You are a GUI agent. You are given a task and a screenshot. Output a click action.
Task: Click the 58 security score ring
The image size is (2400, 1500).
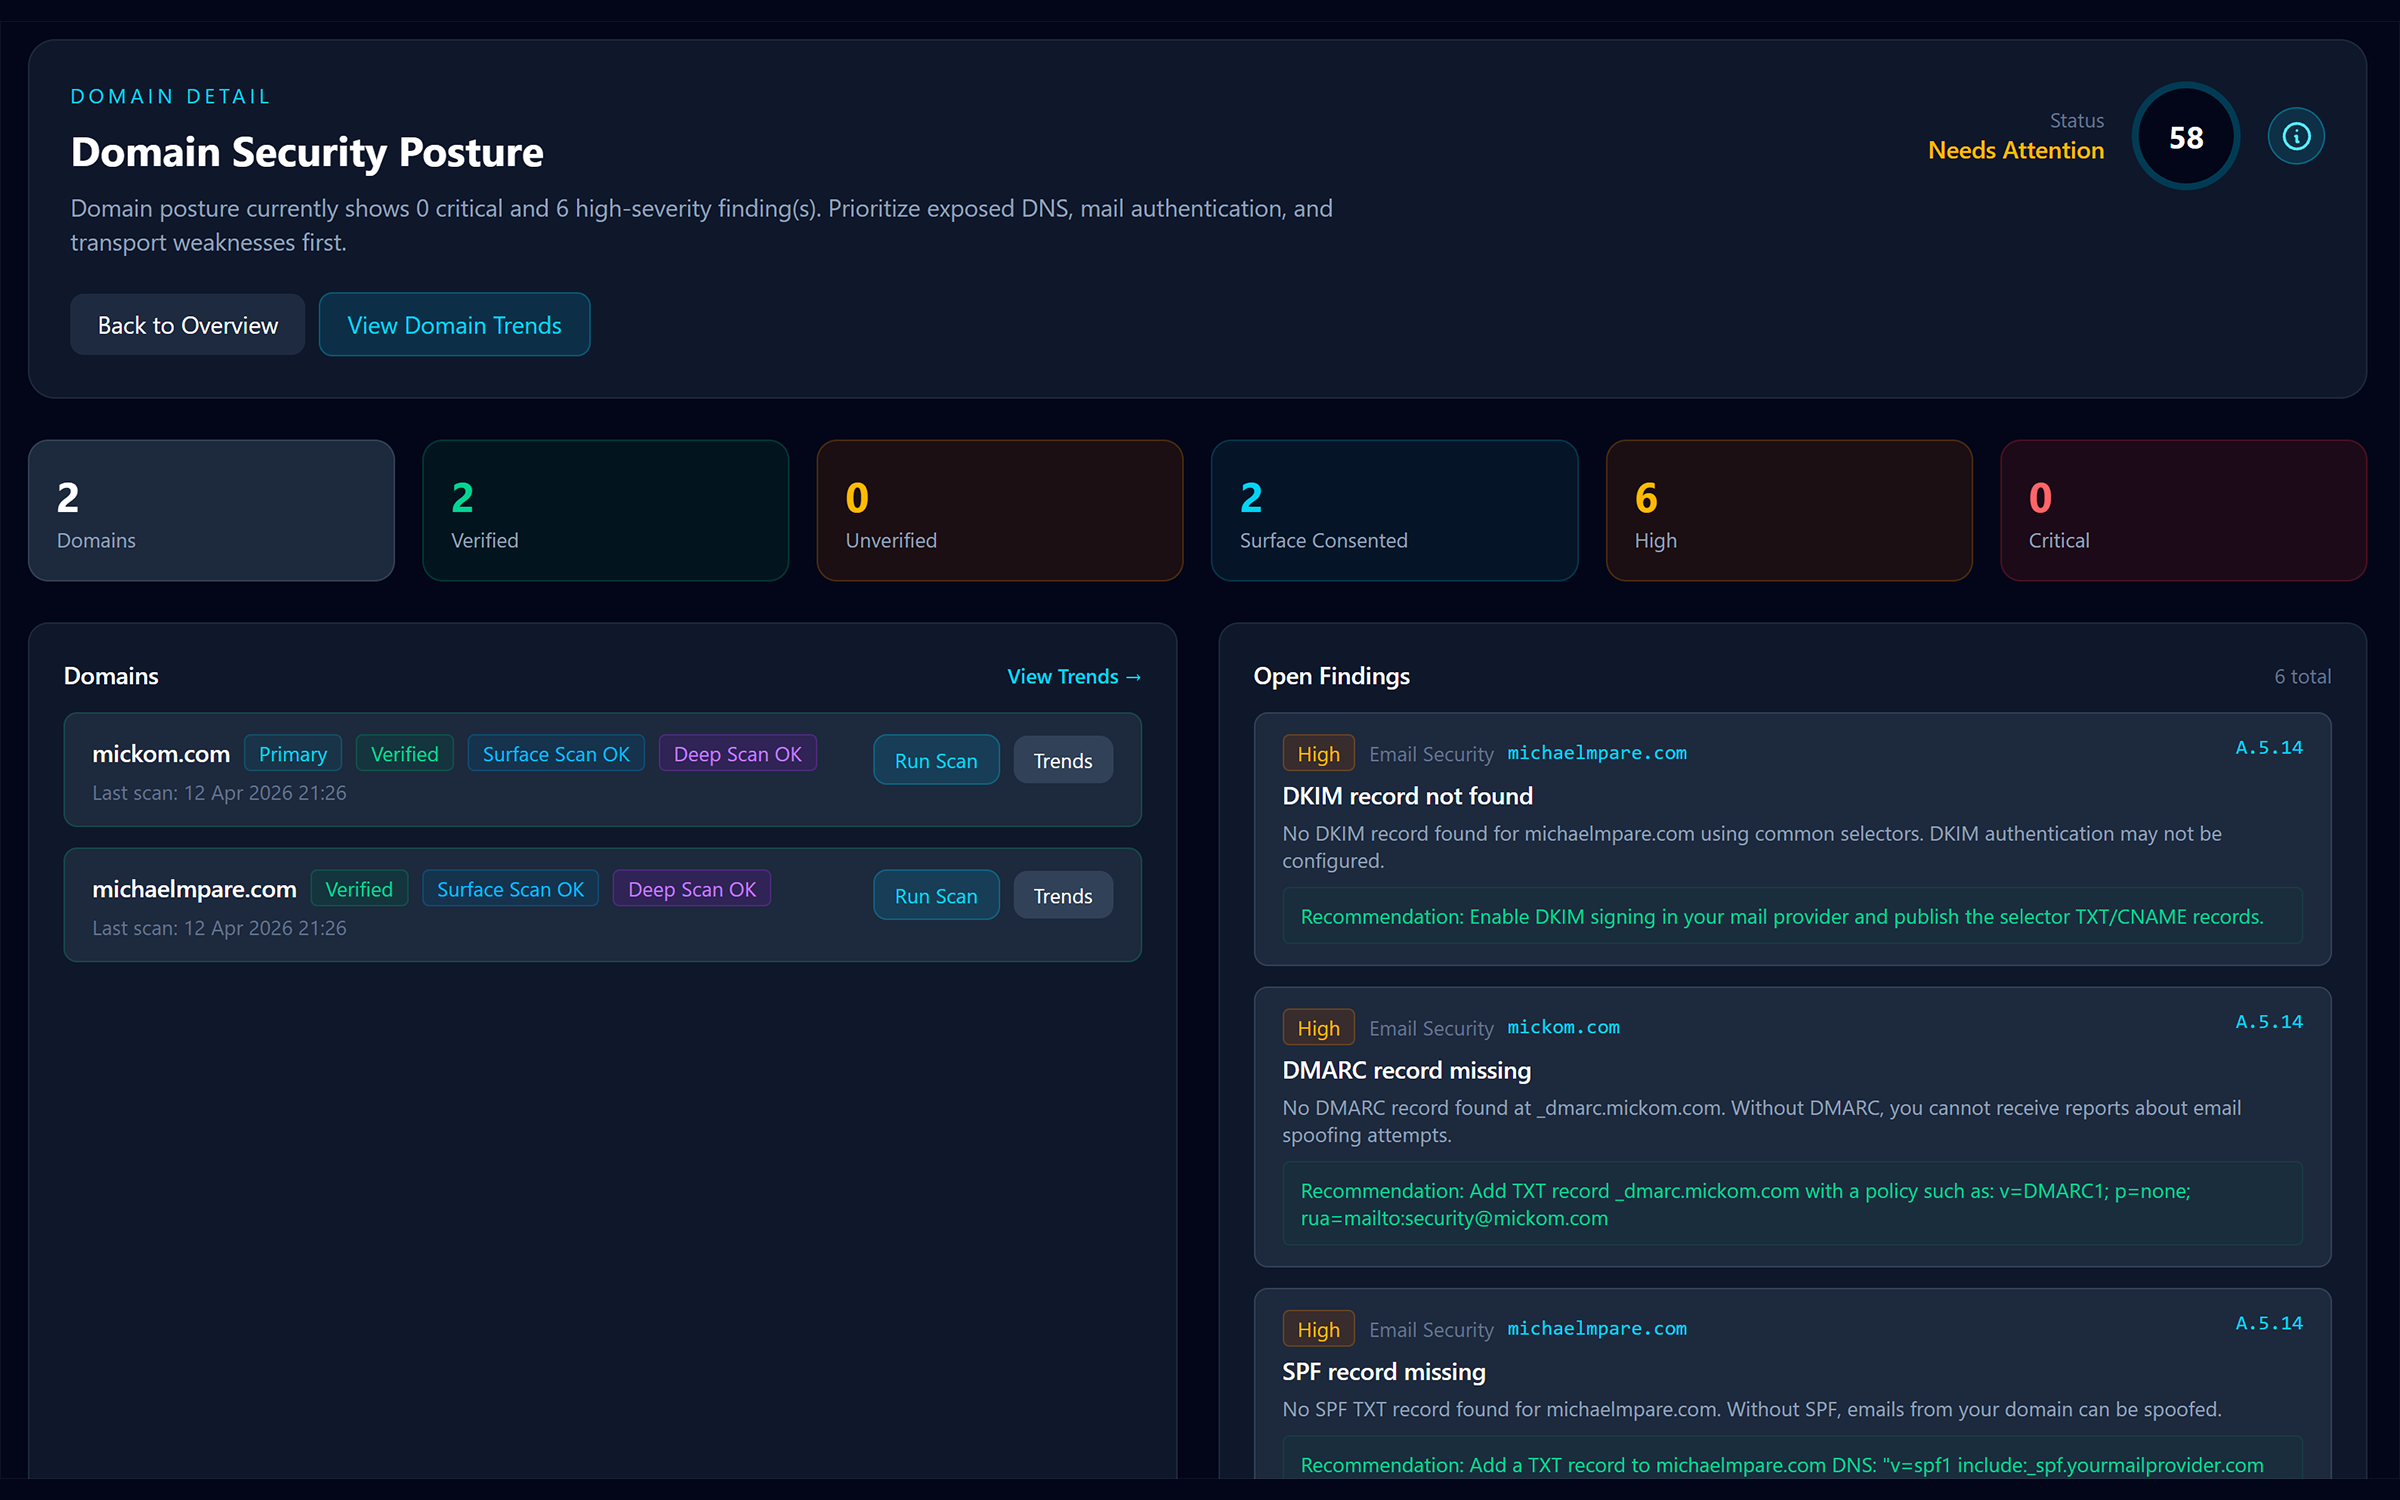pyautogui.click(x=2186, y=136)
